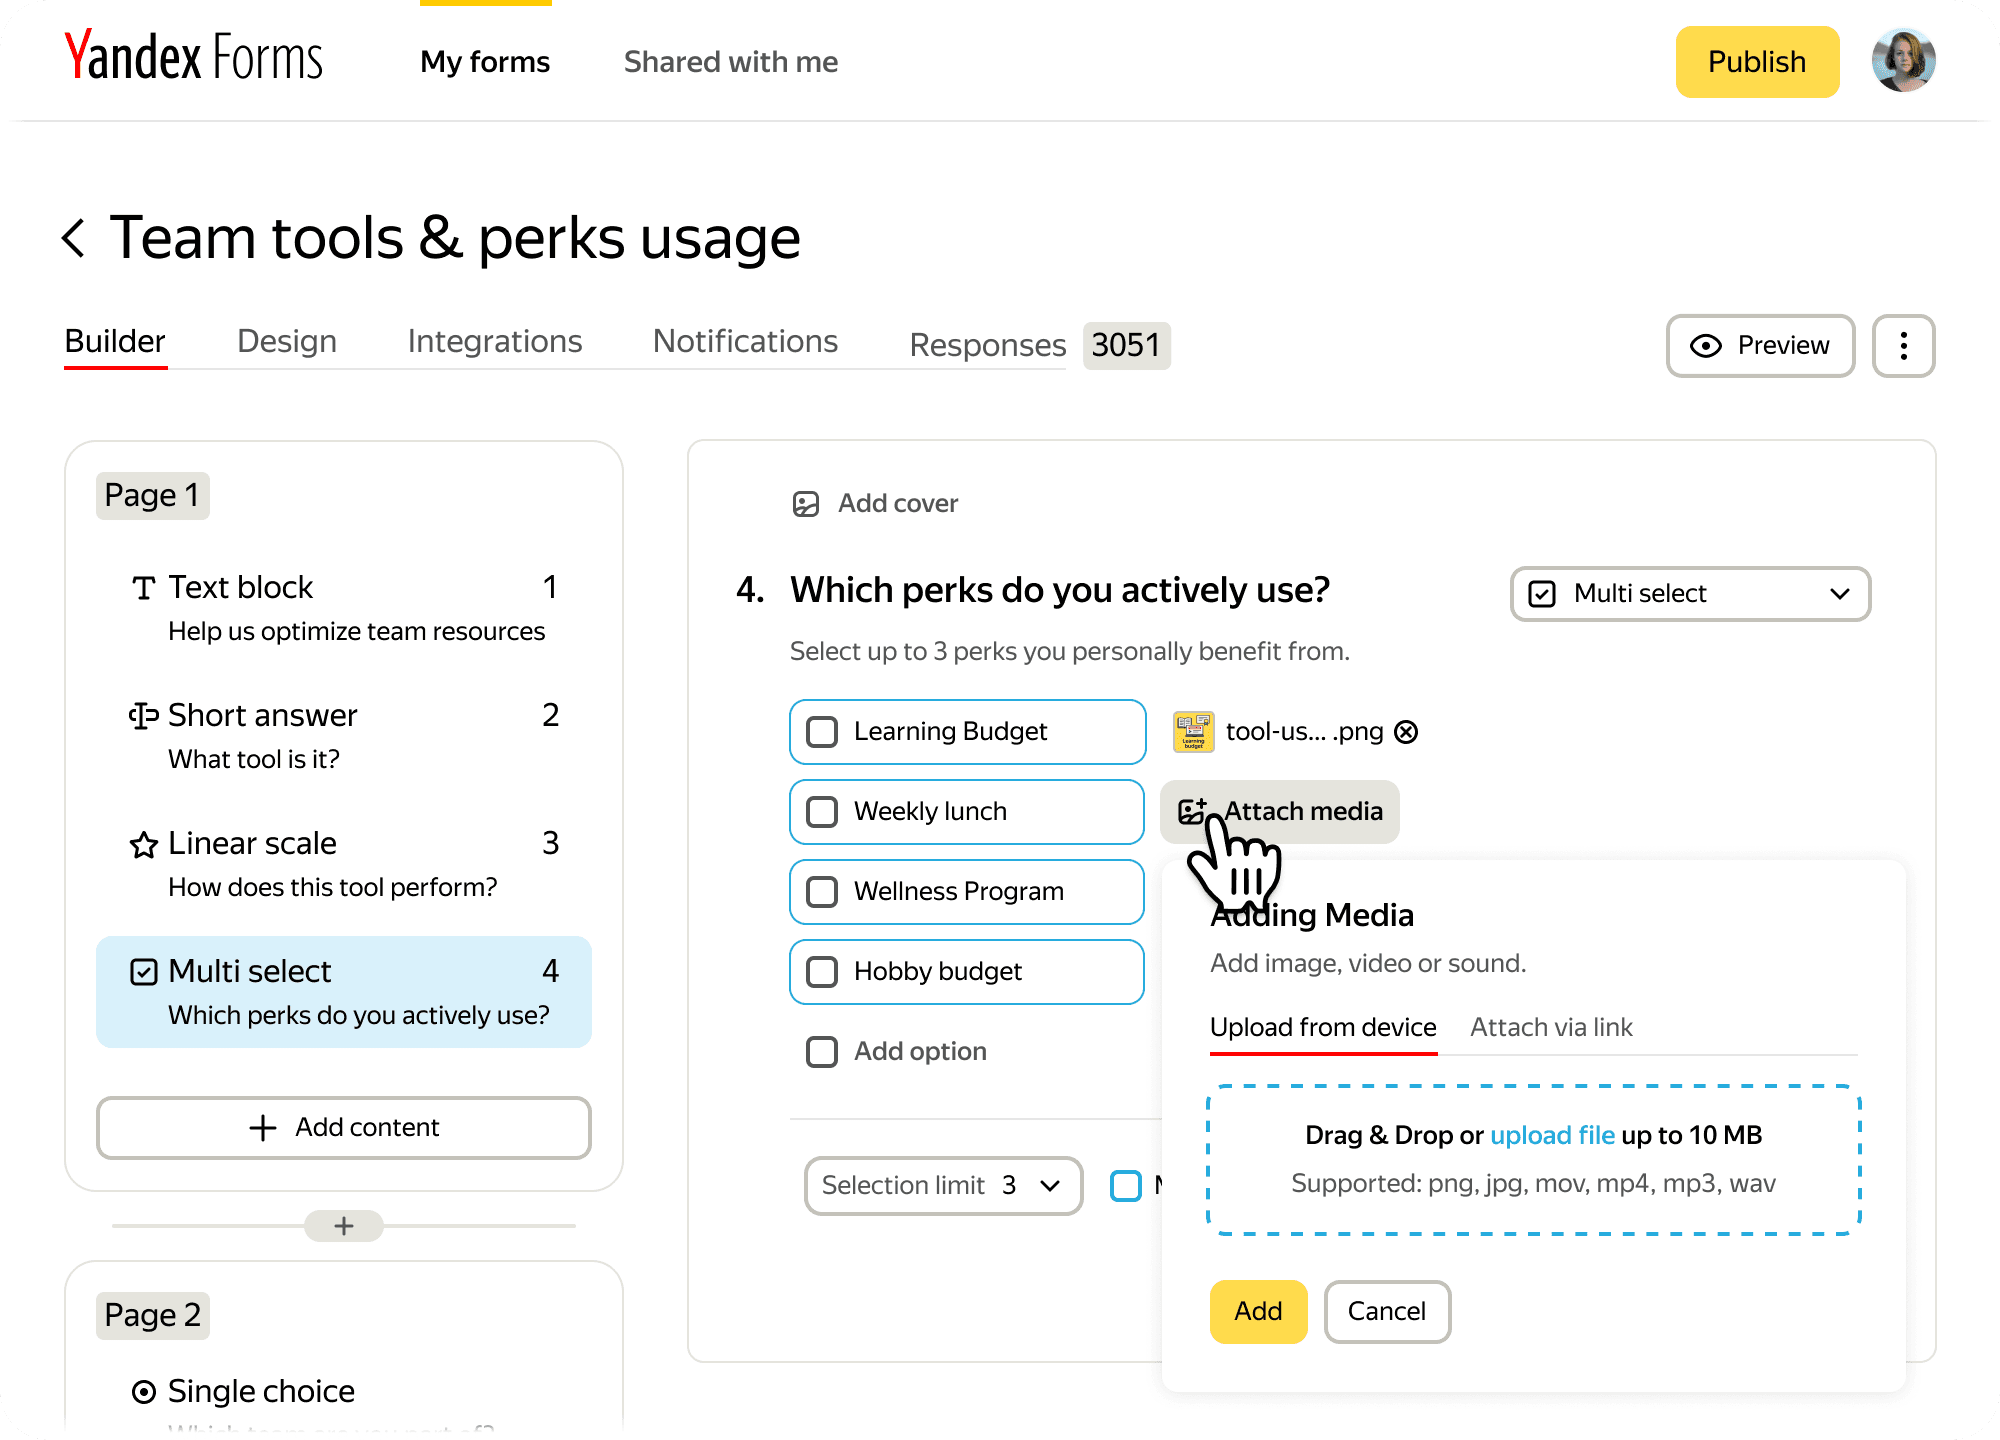
Task: Expand the Multi select question type dropdown
Action: click(x=1690, y=594)
